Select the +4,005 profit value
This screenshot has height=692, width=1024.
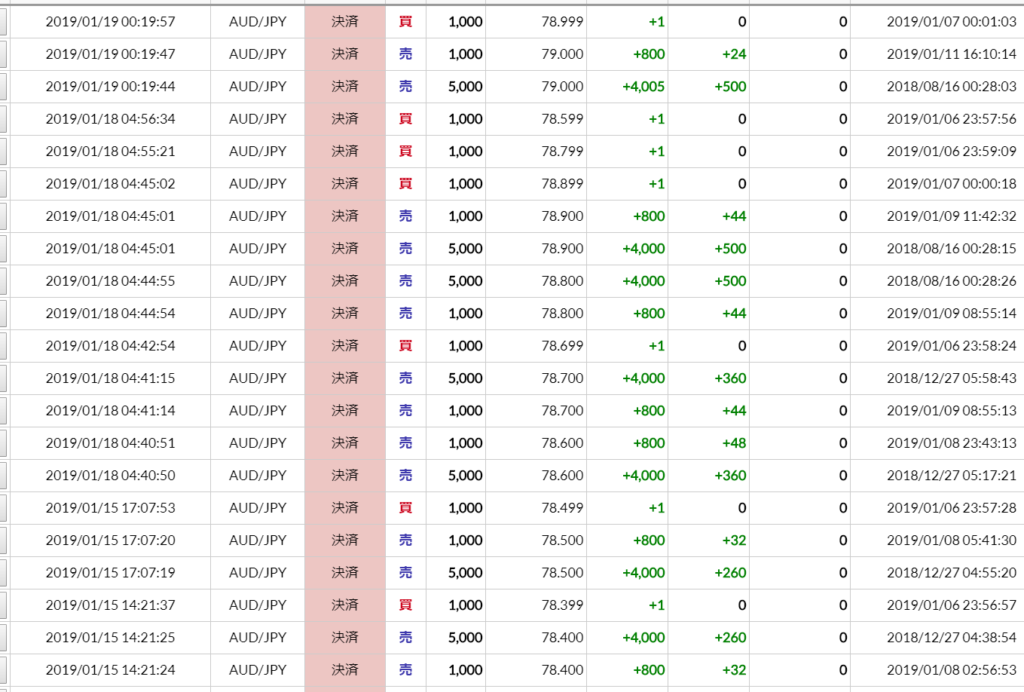point(643,87)
